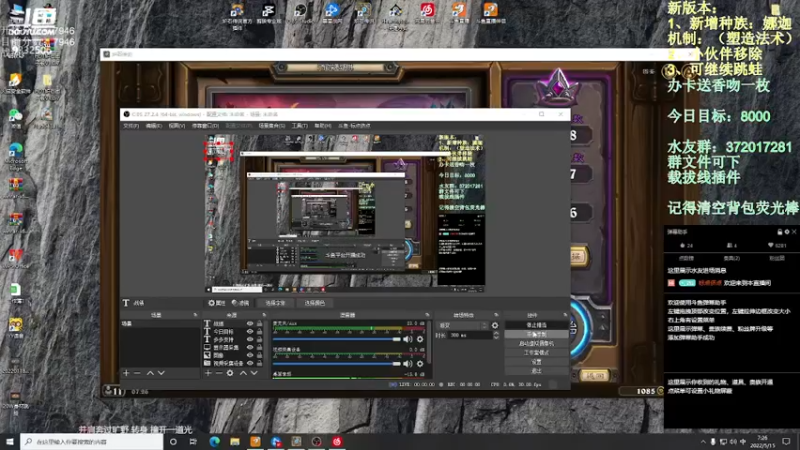Undock the 控件 panel via header icon

pyautogui.click(x=565, y=315)
